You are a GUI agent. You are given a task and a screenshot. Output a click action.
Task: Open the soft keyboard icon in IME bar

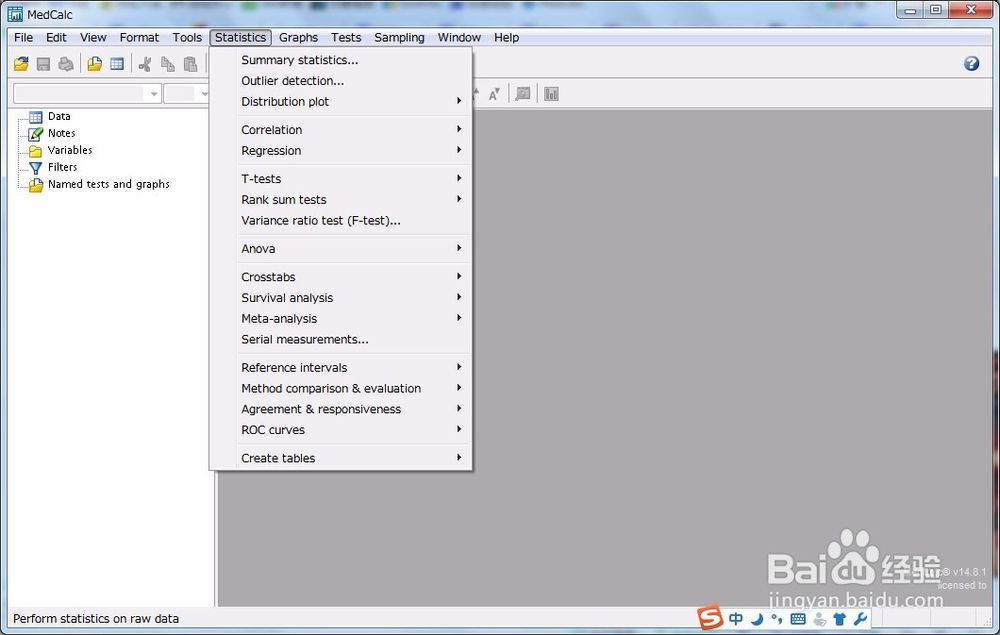click(x=798, y=618)
